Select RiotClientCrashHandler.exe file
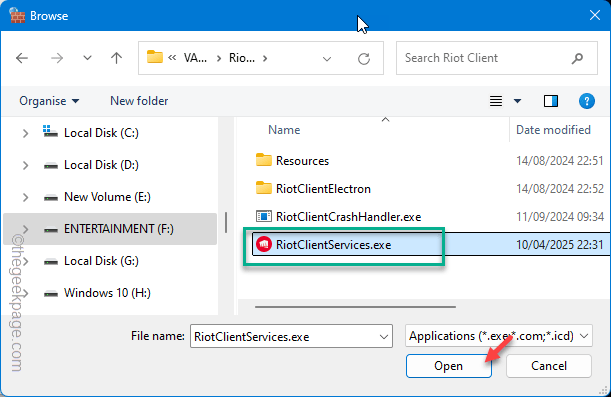This screenshot has width=611, height=397. pyautogui.click(x=348, y=217)
